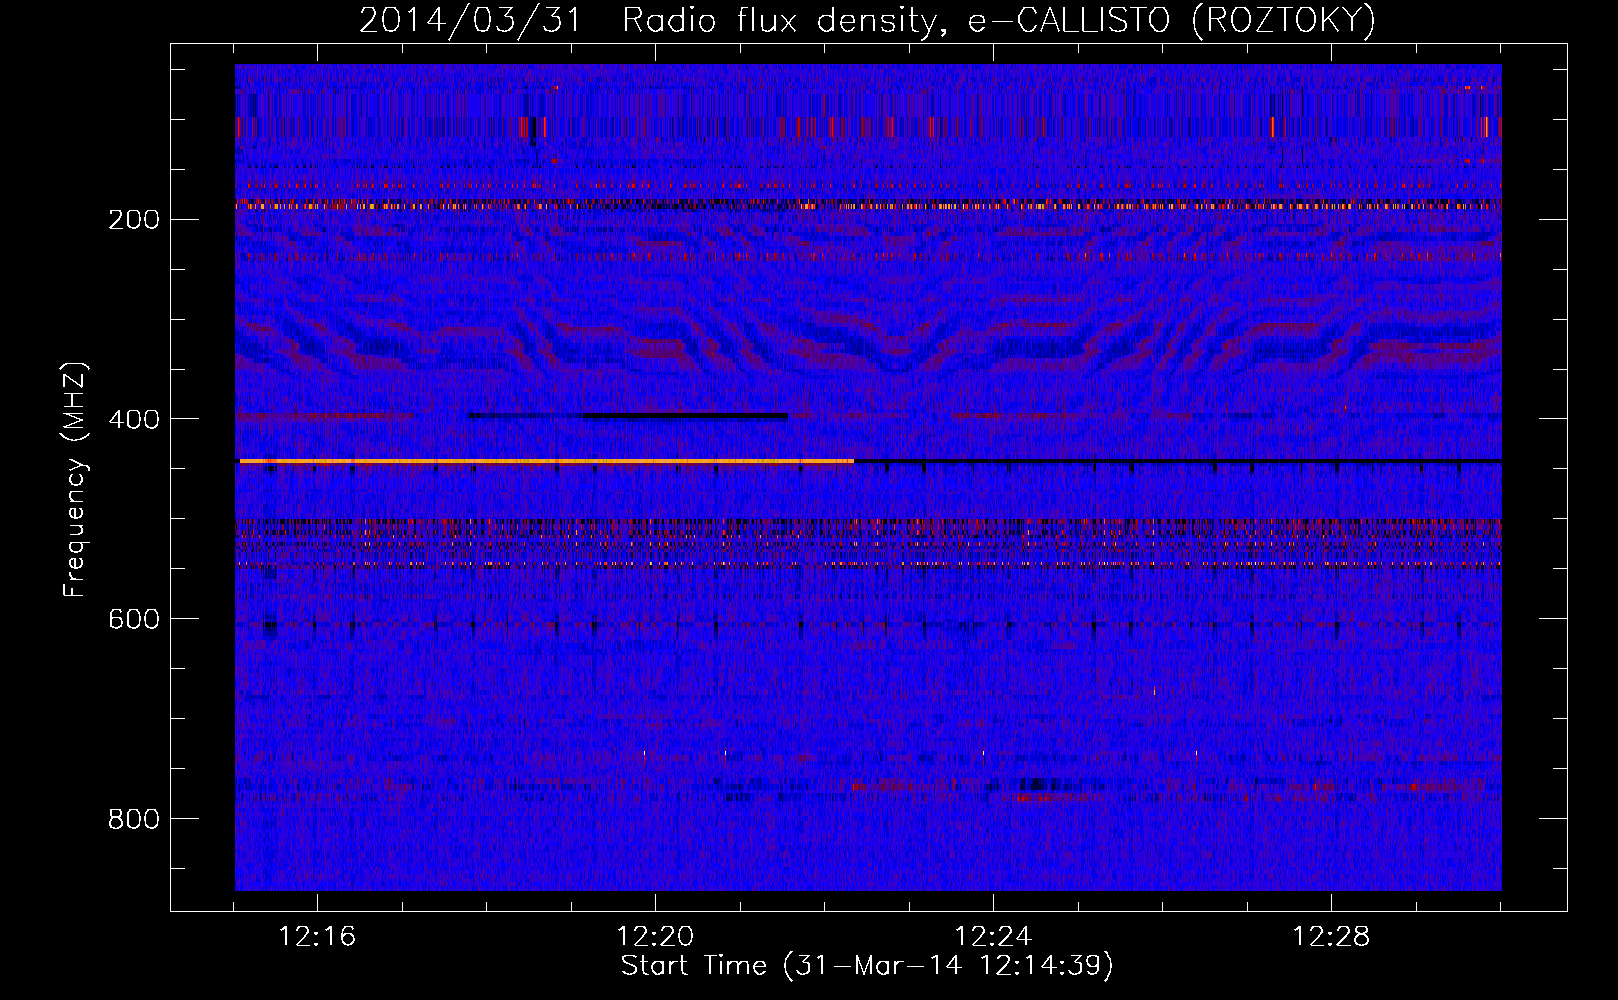Click the plot title text '2014/03/31 Radio flux density, e-CALLISTO (ROZTOKY)'

coord(867,20)
